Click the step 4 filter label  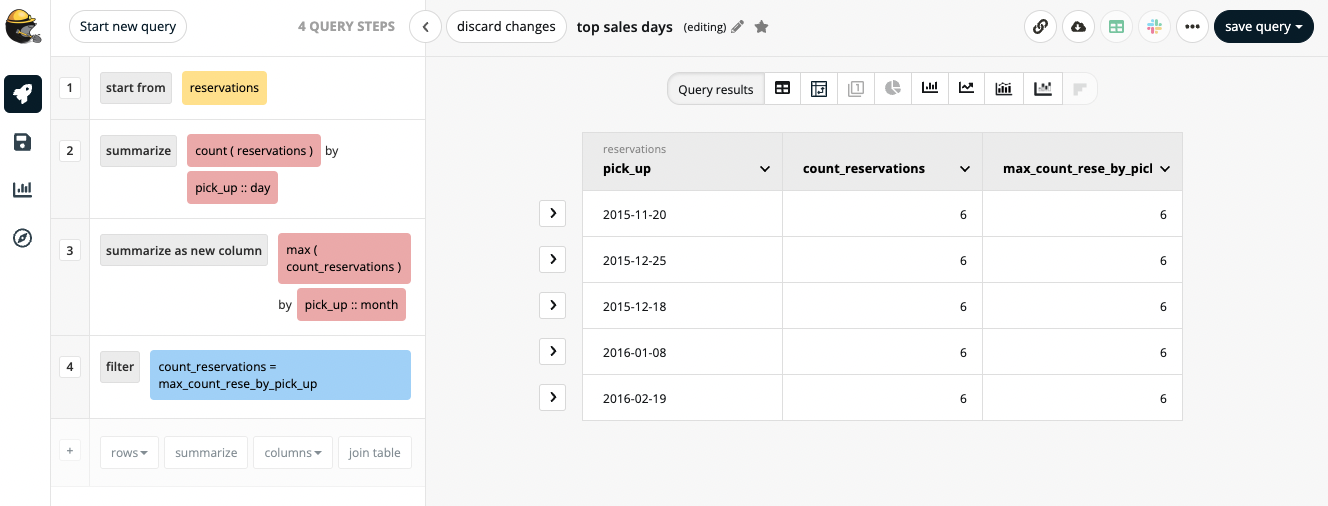tap(120, 367)
